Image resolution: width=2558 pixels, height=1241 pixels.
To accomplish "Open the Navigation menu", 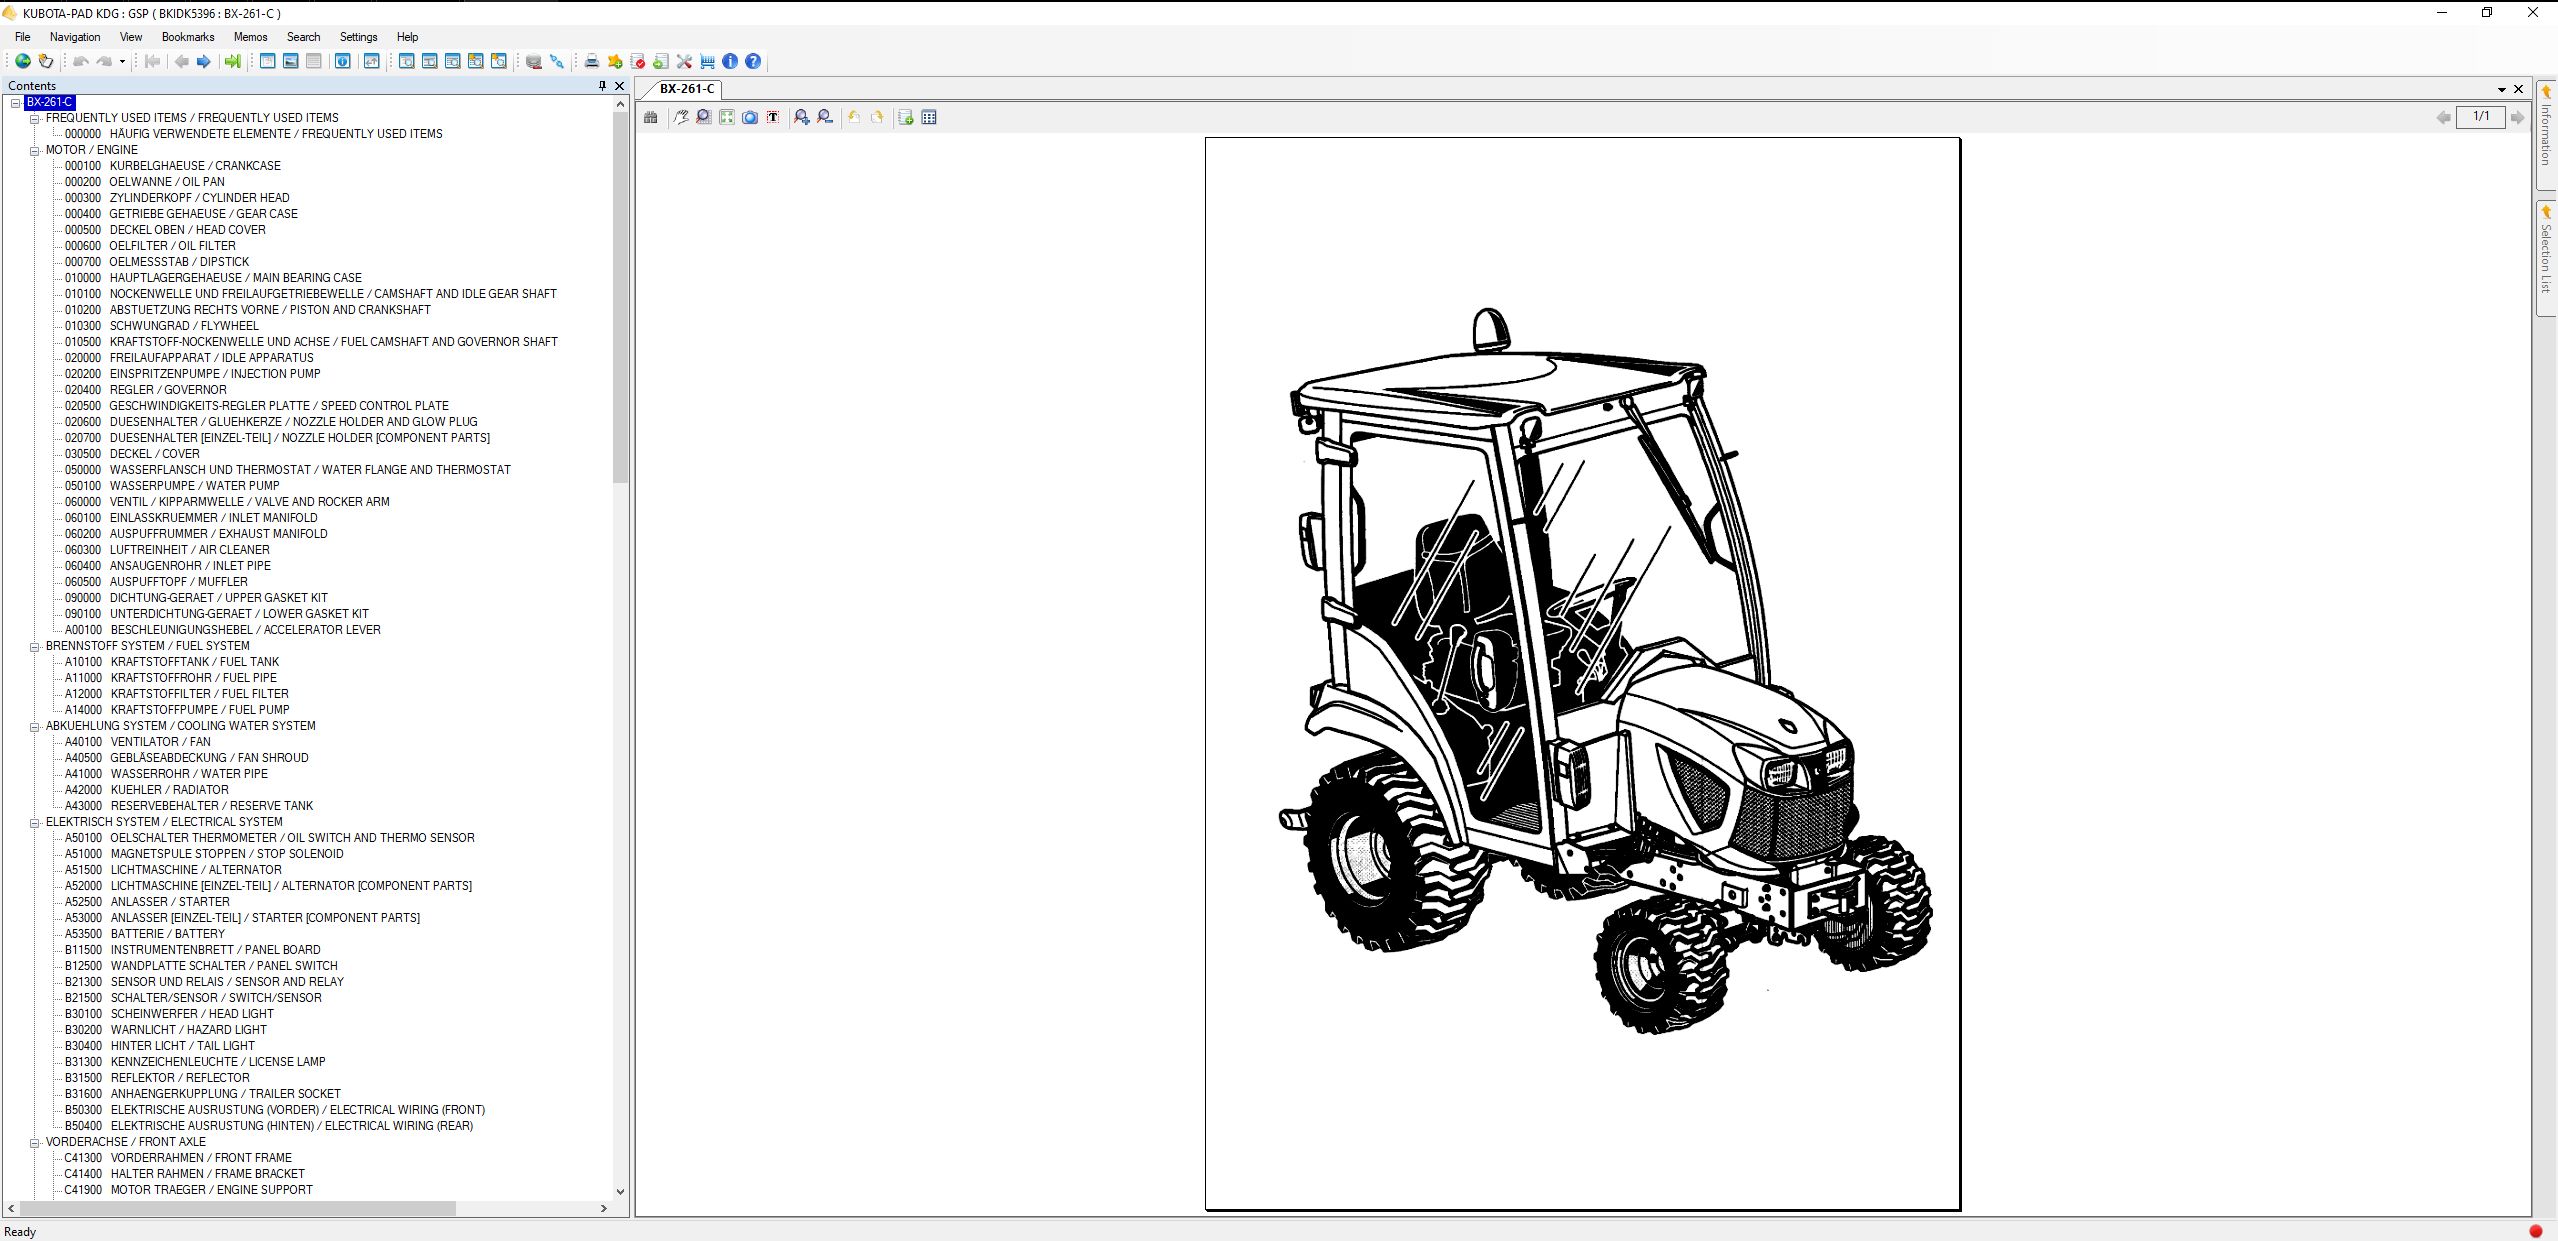I will click(x=75, y=37).
